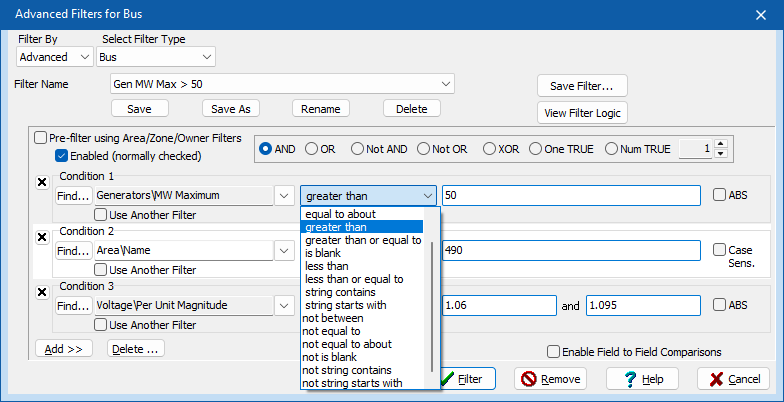This screenshot has height=402, width=784.
Task: Remove Condition 2 with its X icon
Action: tap(42, 237)
